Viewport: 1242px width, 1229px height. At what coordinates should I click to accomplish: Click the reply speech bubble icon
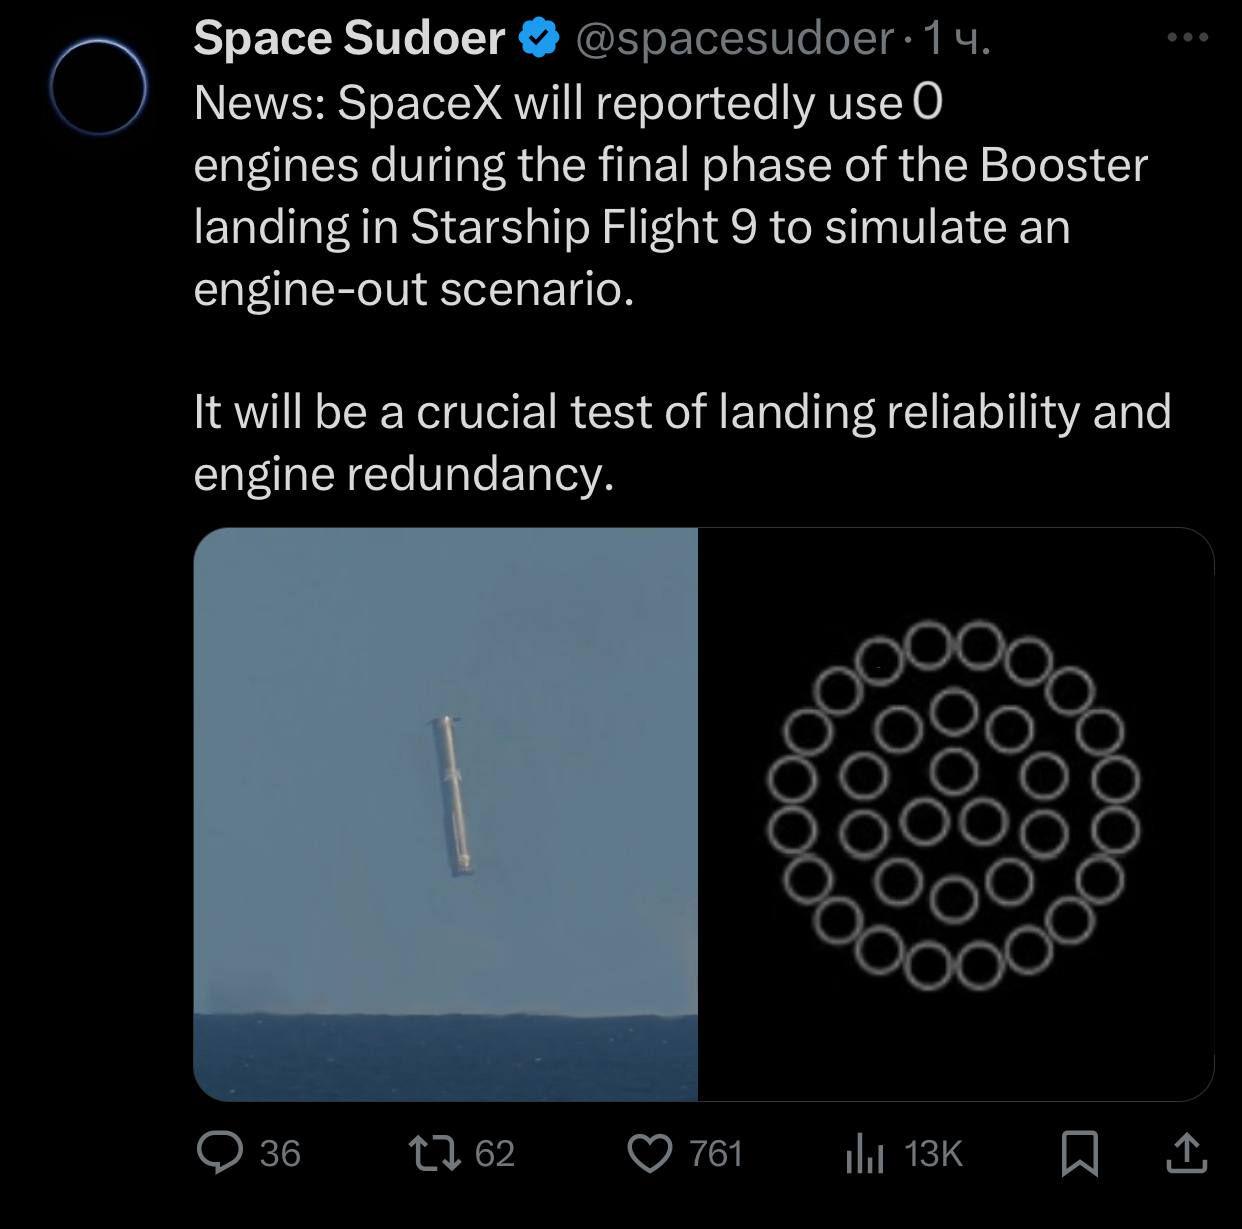click(x=219, y=1153)
